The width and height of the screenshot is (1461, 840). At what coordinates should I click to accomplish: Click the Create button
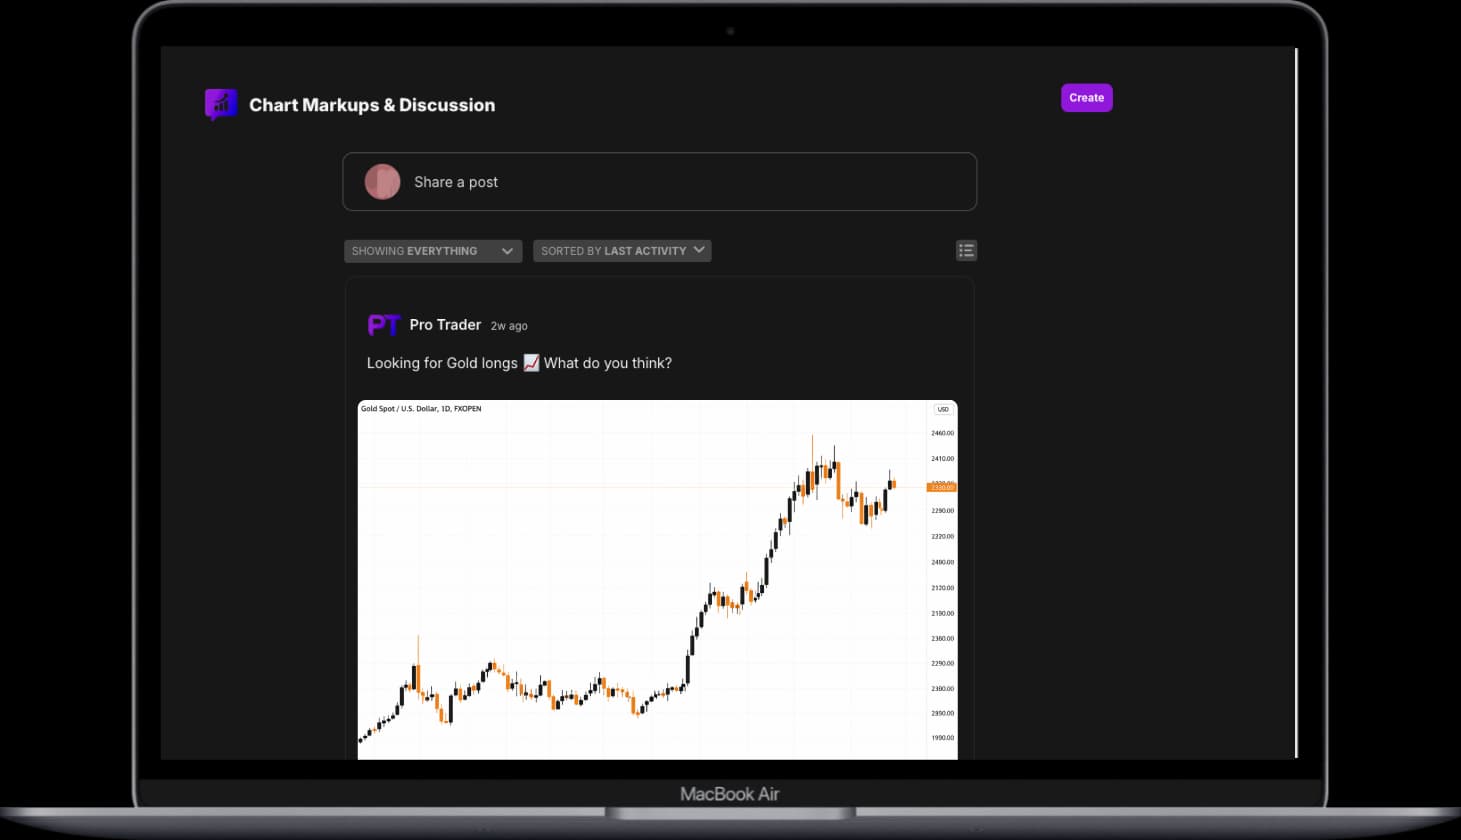pyautogui.click(x=1086, y=97)
